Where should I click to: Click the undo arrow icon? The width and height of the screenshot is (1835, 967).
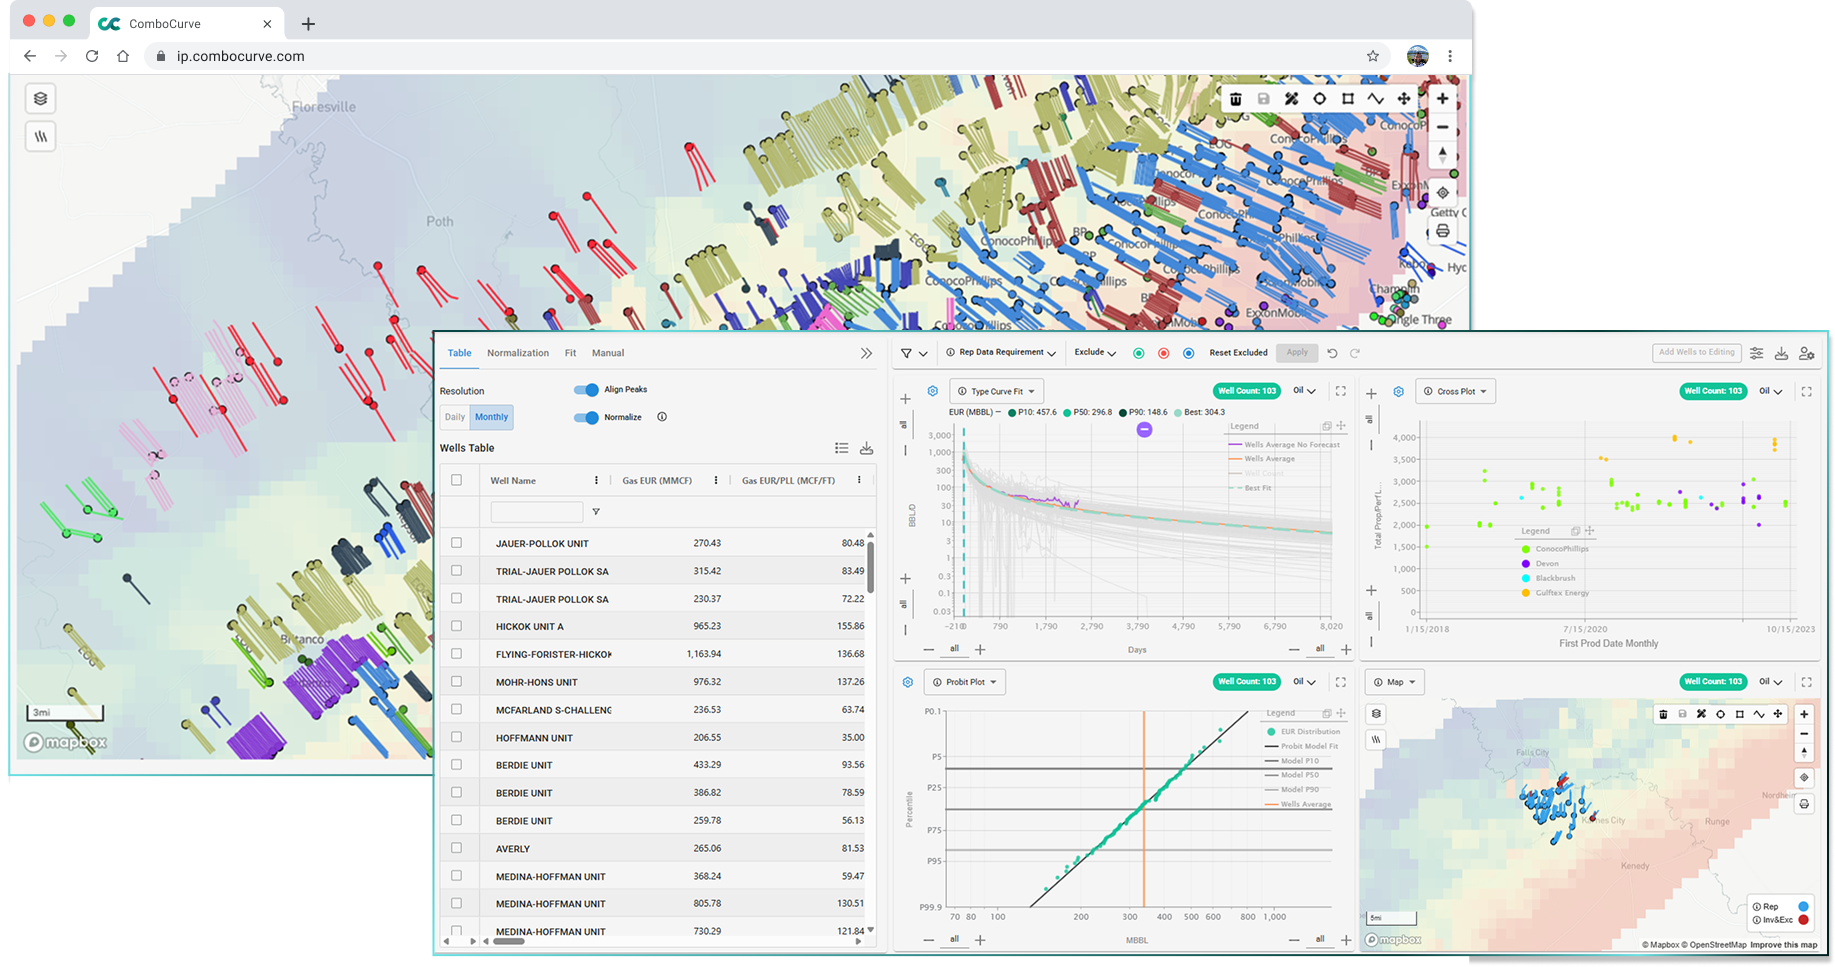point(1332,353)
